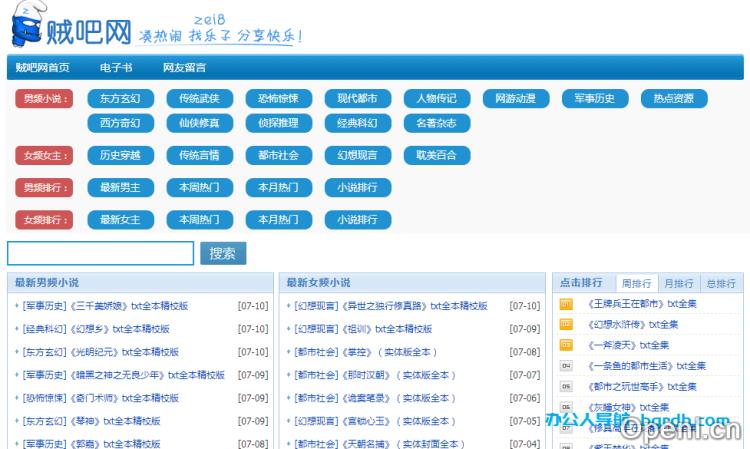Open the 恐怖惊悚 category
This screenshot has width=750, height=449.
coord(278,99)
